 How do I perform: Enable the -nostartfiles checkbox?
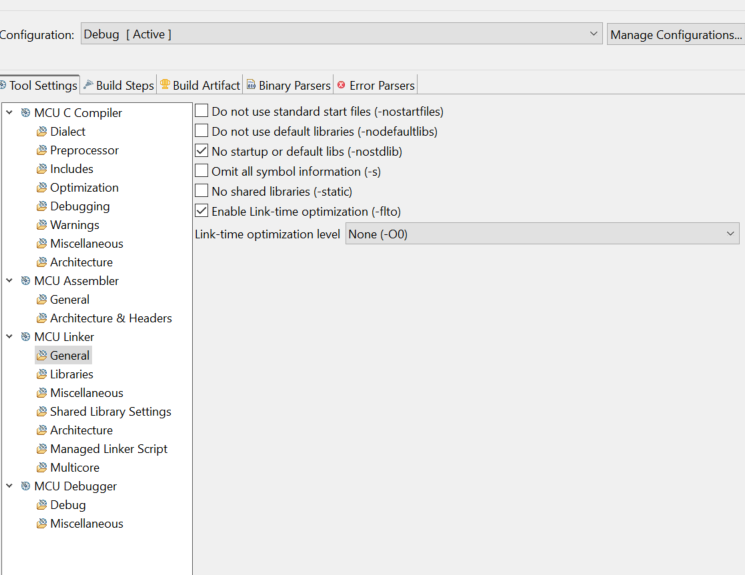pos(202,111)
